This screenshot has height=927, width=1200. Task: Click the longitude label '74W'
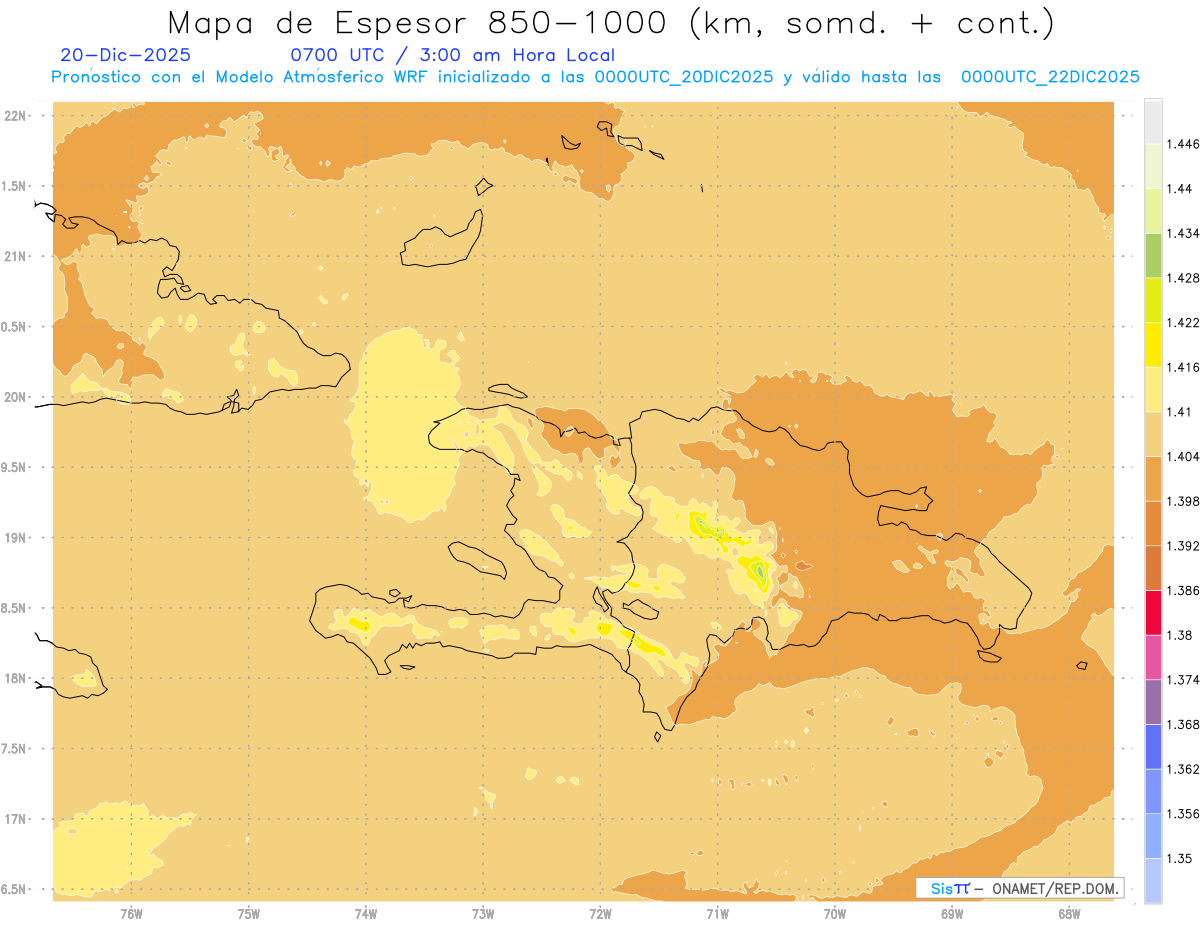(x=366, y=914)
